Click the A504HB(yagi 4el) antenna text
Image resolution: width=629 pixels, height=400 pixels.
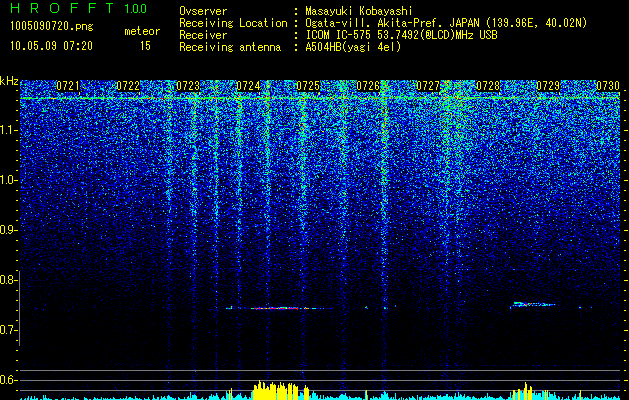coord(353,47)
